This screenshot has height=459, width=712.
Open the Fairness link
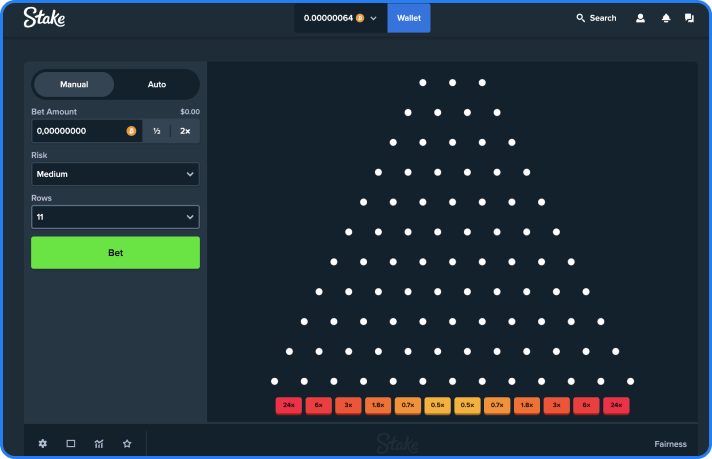tap(670, 444)
